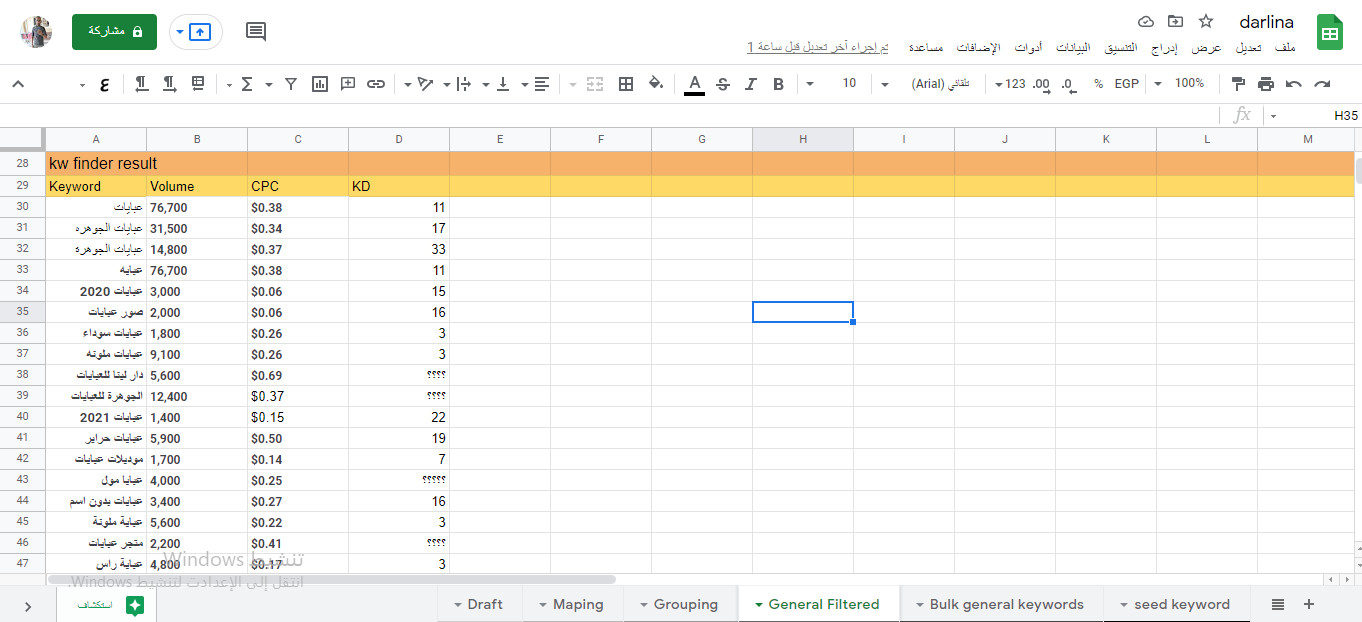
Task: Click the text wrapping icon
Action: tap(463, 84)
